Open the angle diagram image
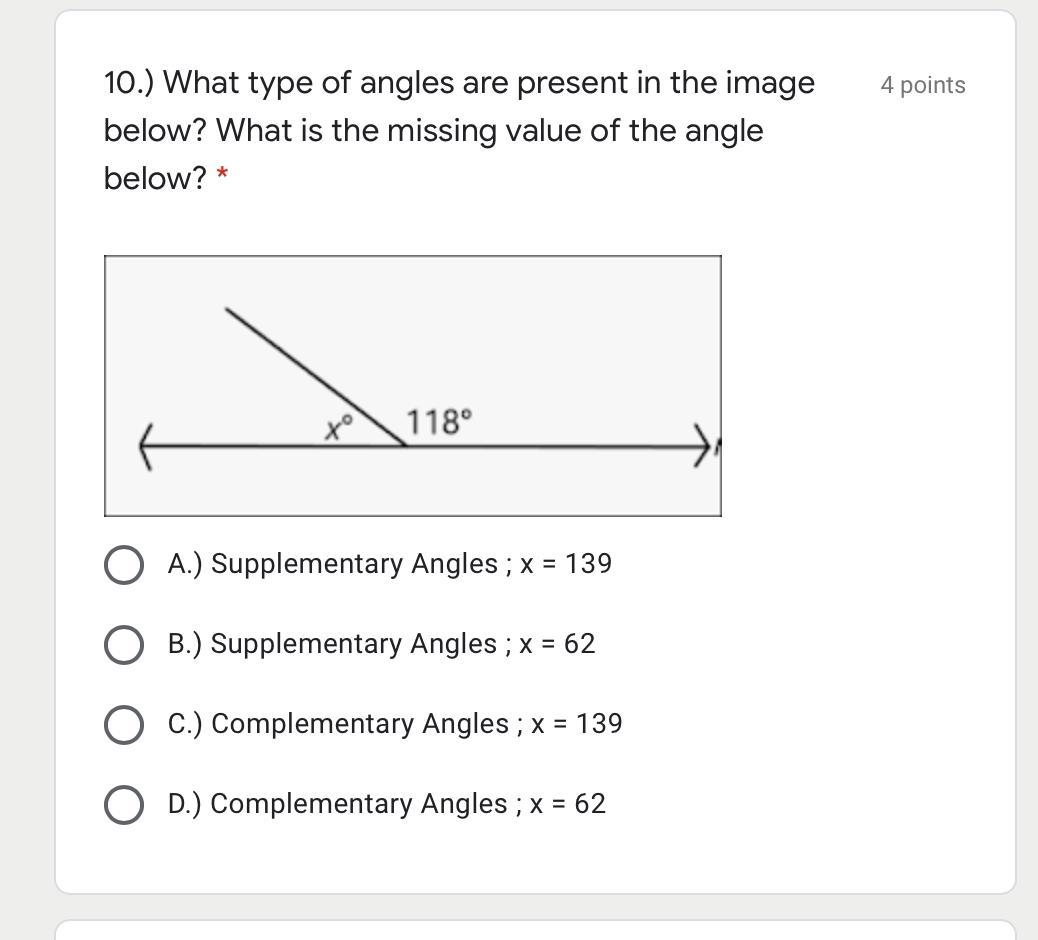Viewport: 1038px width, 940px height. pos(412,385)
